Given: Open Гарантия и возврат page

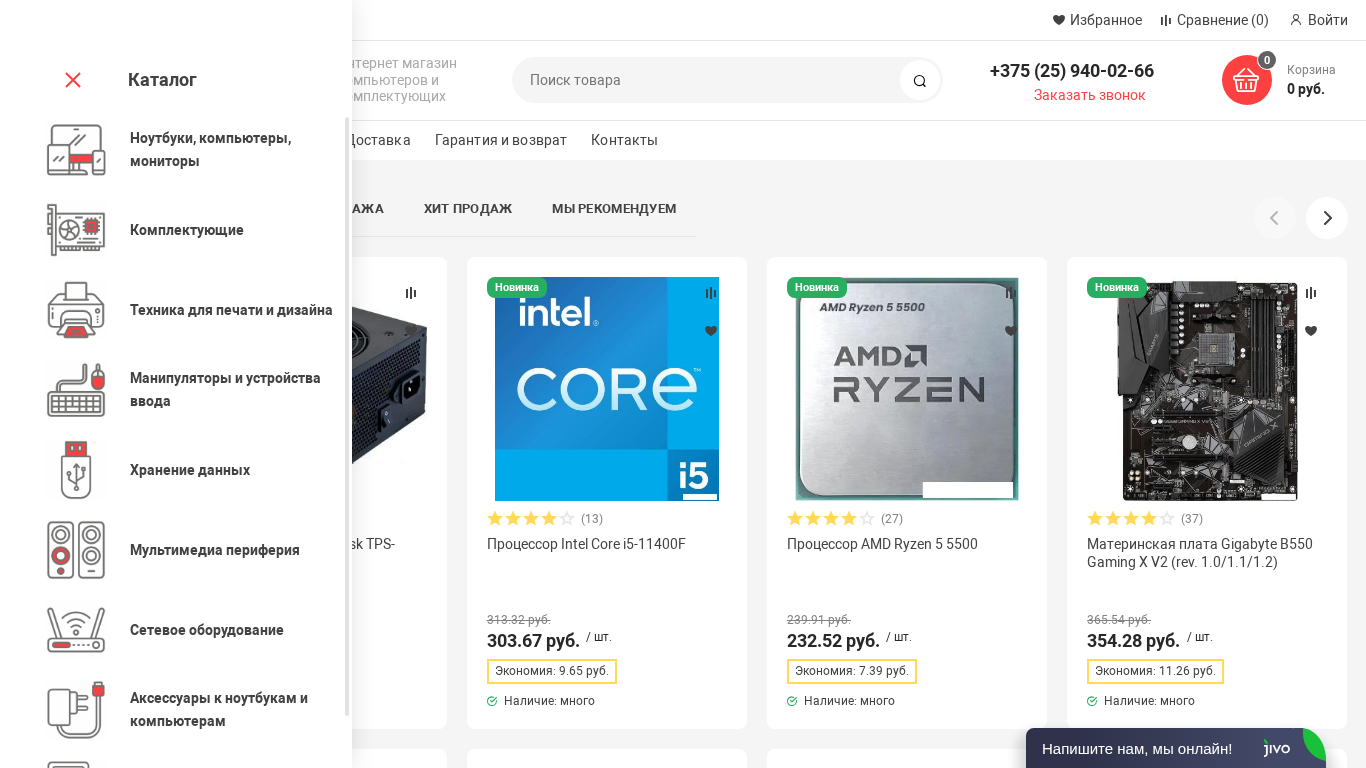Looking at the screenshot, I should click(x=500, y=140).
